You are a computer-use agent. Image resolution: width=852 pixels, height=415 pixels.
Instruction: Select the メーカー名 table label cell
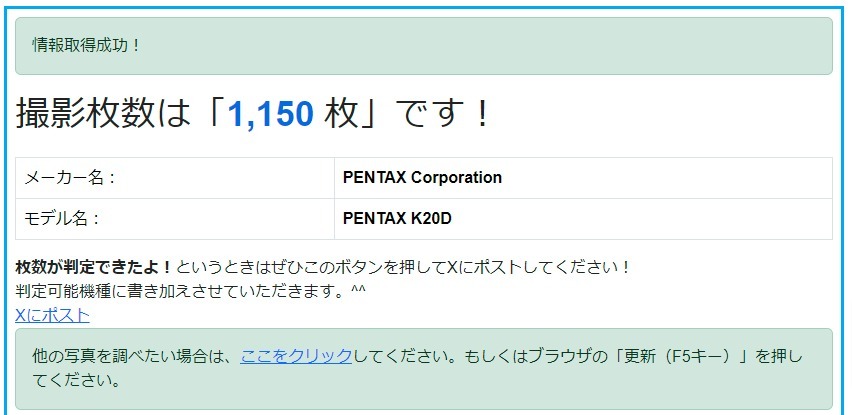point(175,178)
